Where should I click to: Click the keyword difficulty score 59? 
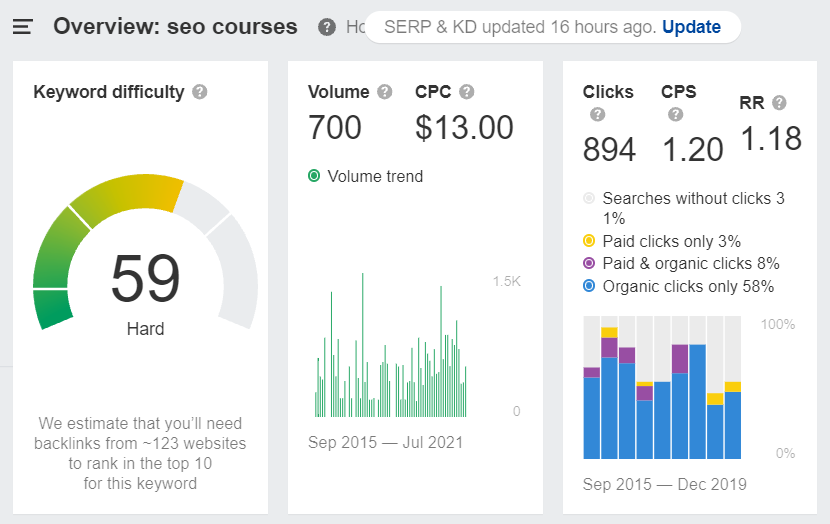(x=145, y=279)
